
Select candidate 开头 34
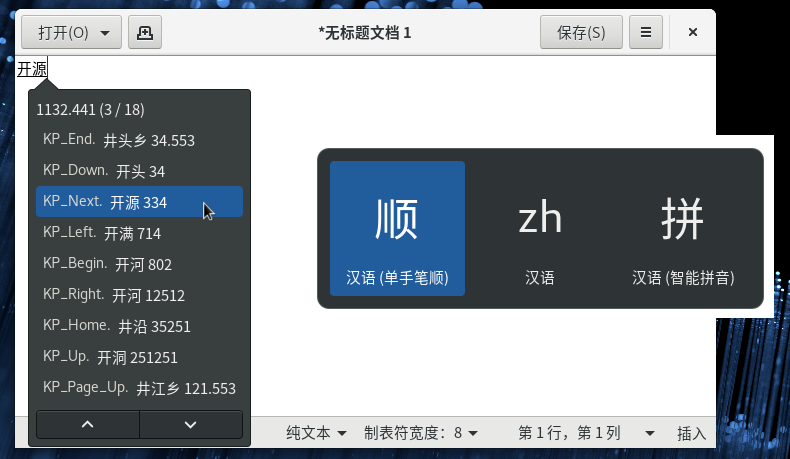140,171
